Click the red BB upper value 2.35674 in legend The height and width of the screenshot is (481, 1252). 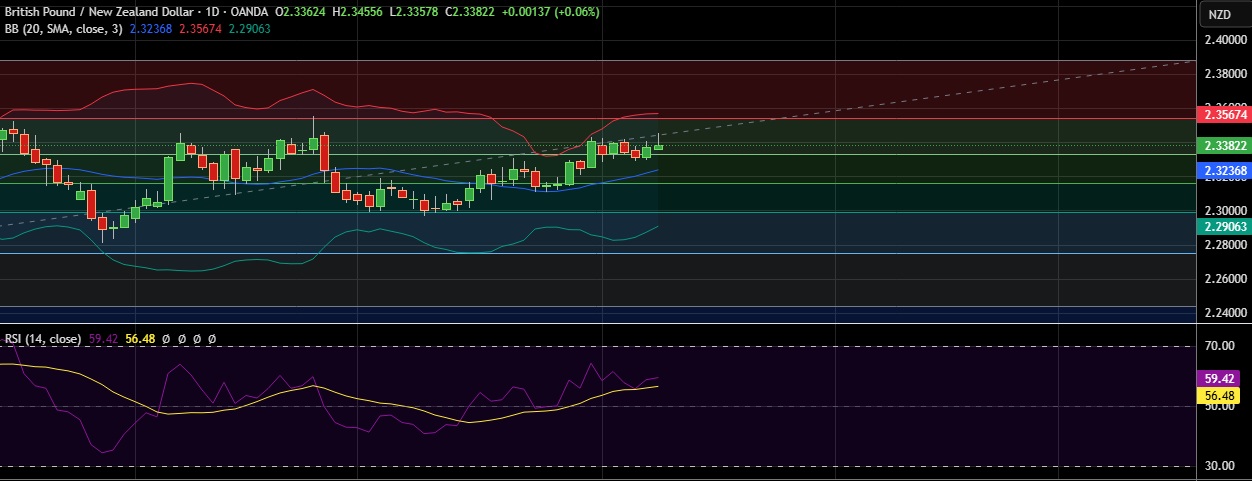click(x=202, y=29)
